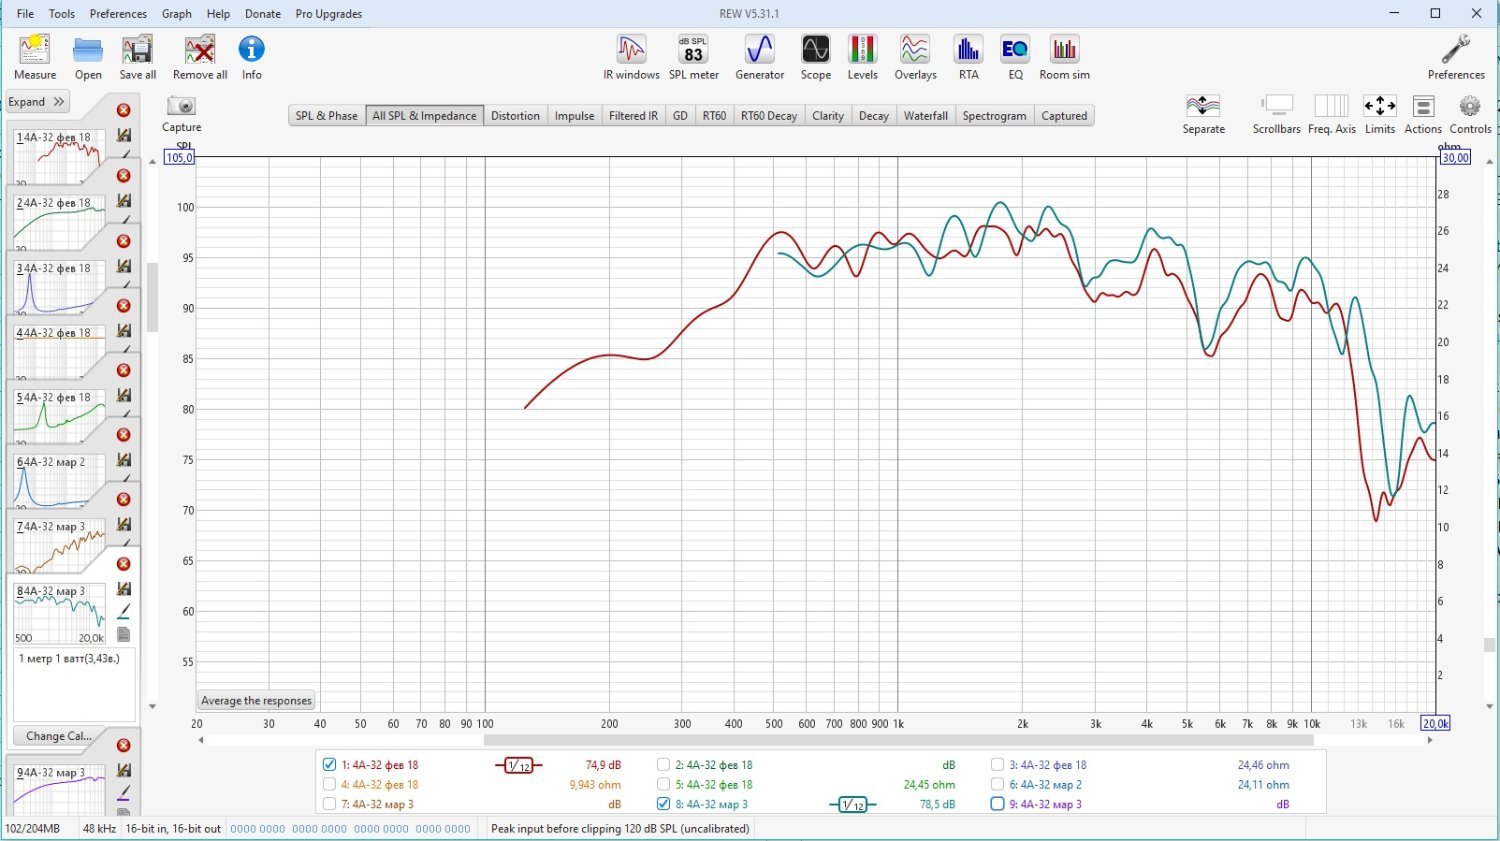
Task: Open the Preferences menu
Action: tap(118, 14)
